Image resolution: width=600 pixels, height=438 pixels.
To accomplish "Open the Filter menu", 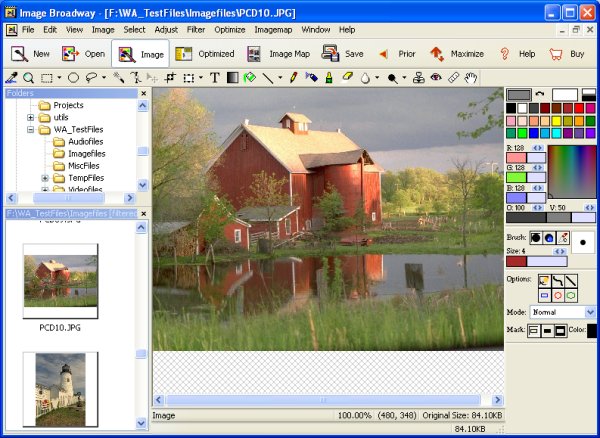I will click(x=196, y=30).
